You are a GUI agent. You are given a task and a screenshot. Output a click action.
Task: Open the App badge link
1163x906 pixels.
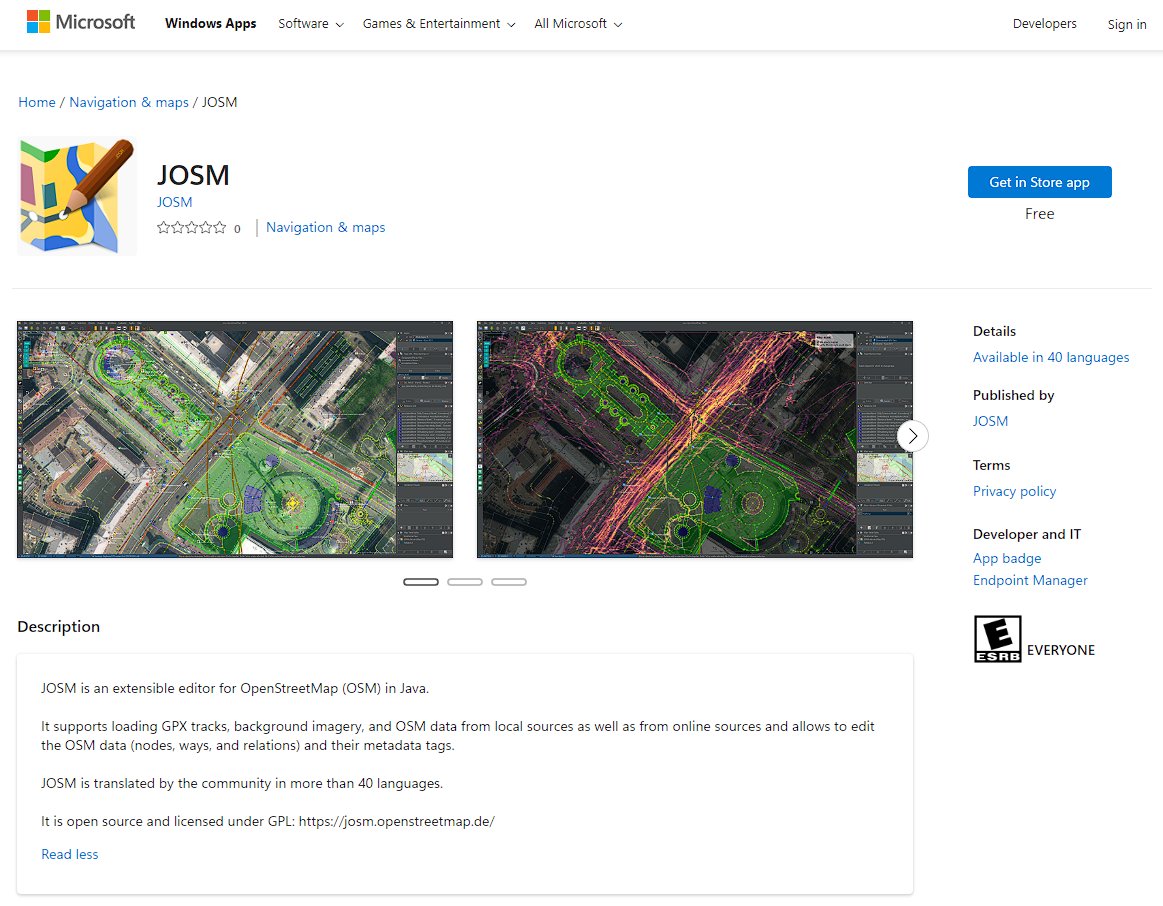coord(1006,558)
